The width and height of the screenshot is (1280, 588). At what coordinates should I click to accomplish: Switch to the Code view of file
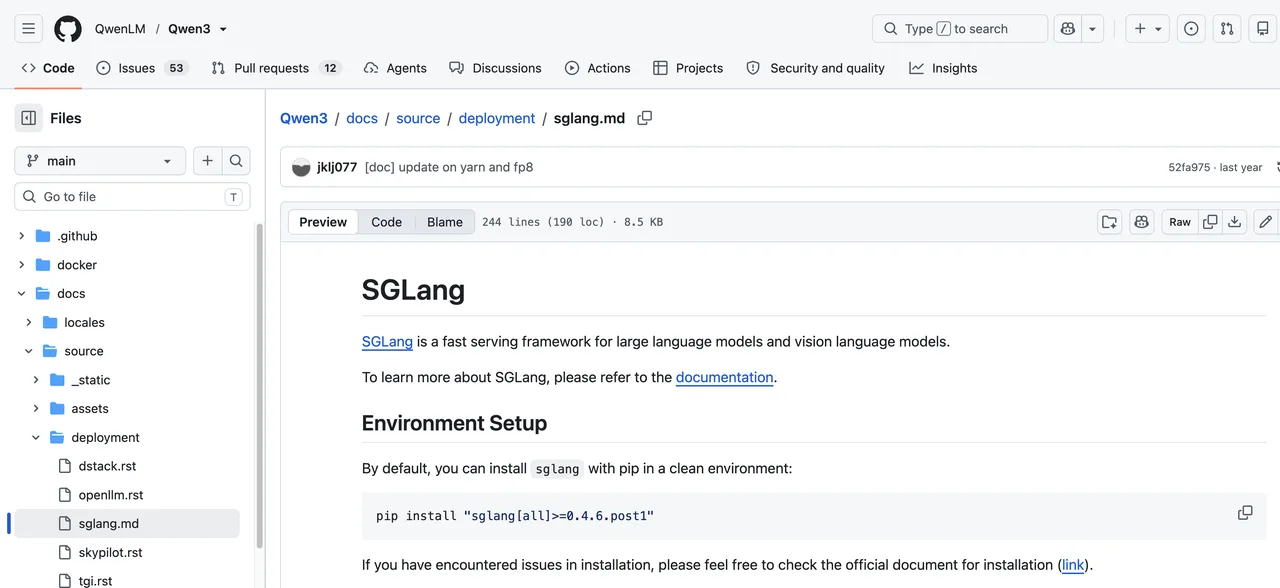point(387,222)
